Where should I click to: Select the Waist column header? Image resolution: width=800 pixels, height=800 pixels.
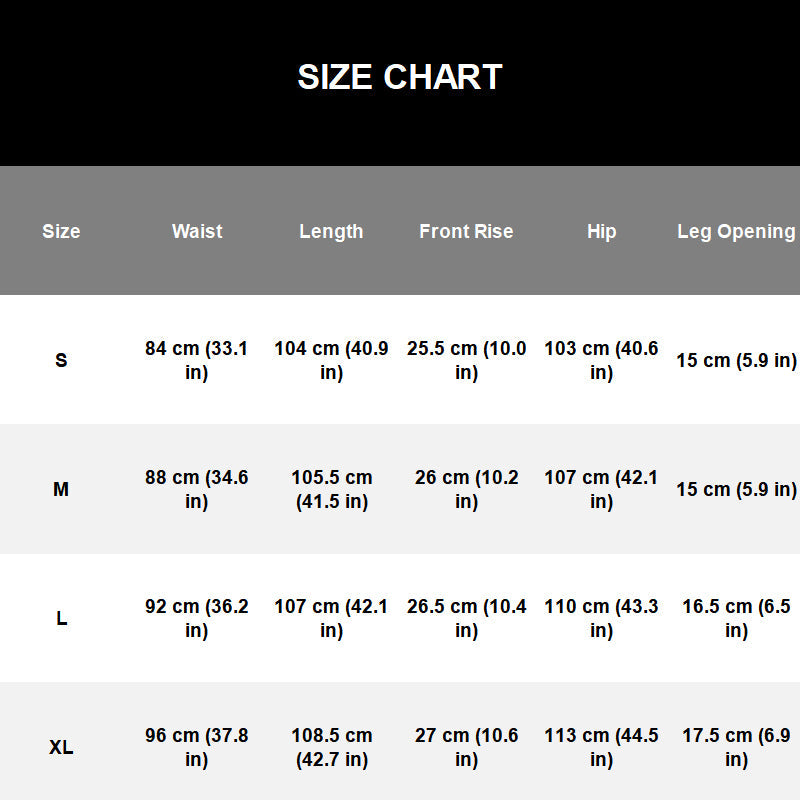coord(197,231)
